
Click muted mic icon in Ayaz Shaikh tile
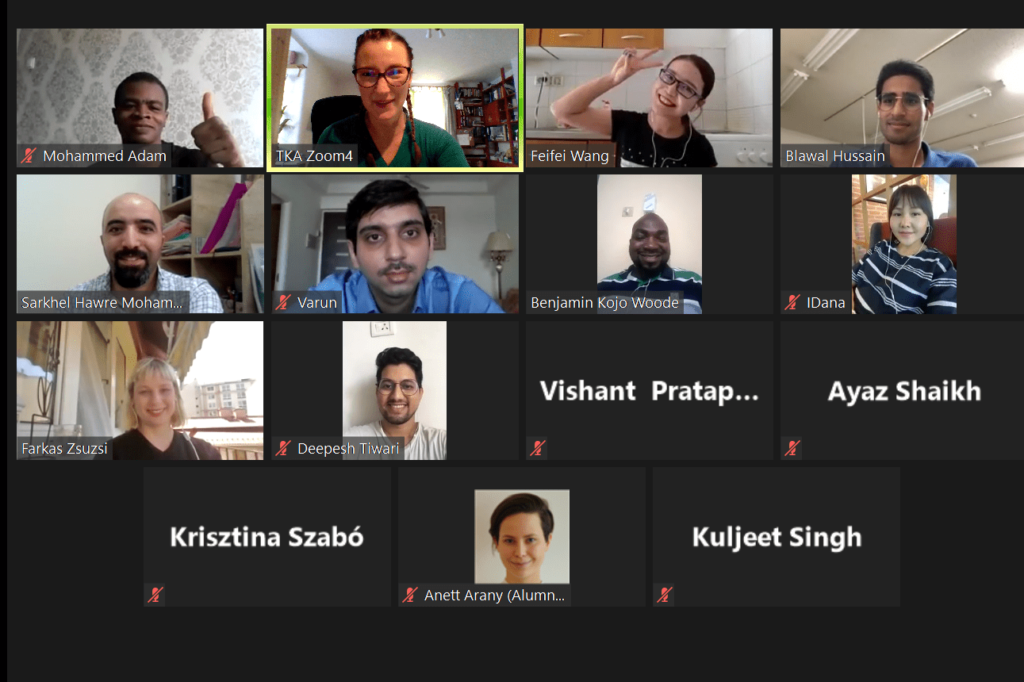tap(792, 448)
